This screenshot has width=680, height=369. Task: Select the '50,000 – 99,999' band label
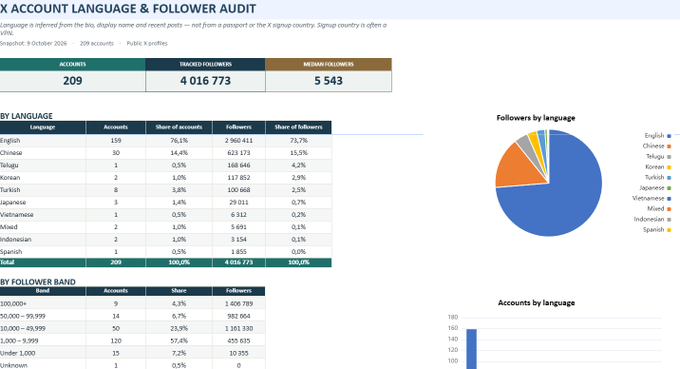pyautogui.click(x=23, y=316)
